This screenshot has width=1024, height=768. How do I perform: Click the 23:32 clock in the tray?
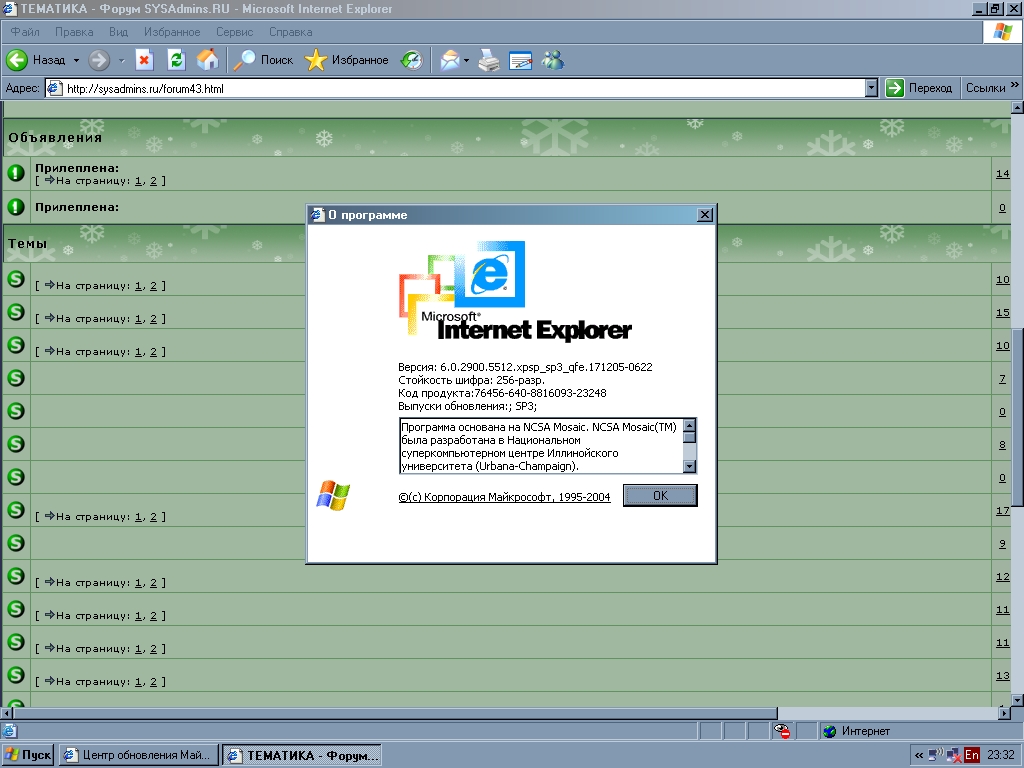click(1000, 755)
